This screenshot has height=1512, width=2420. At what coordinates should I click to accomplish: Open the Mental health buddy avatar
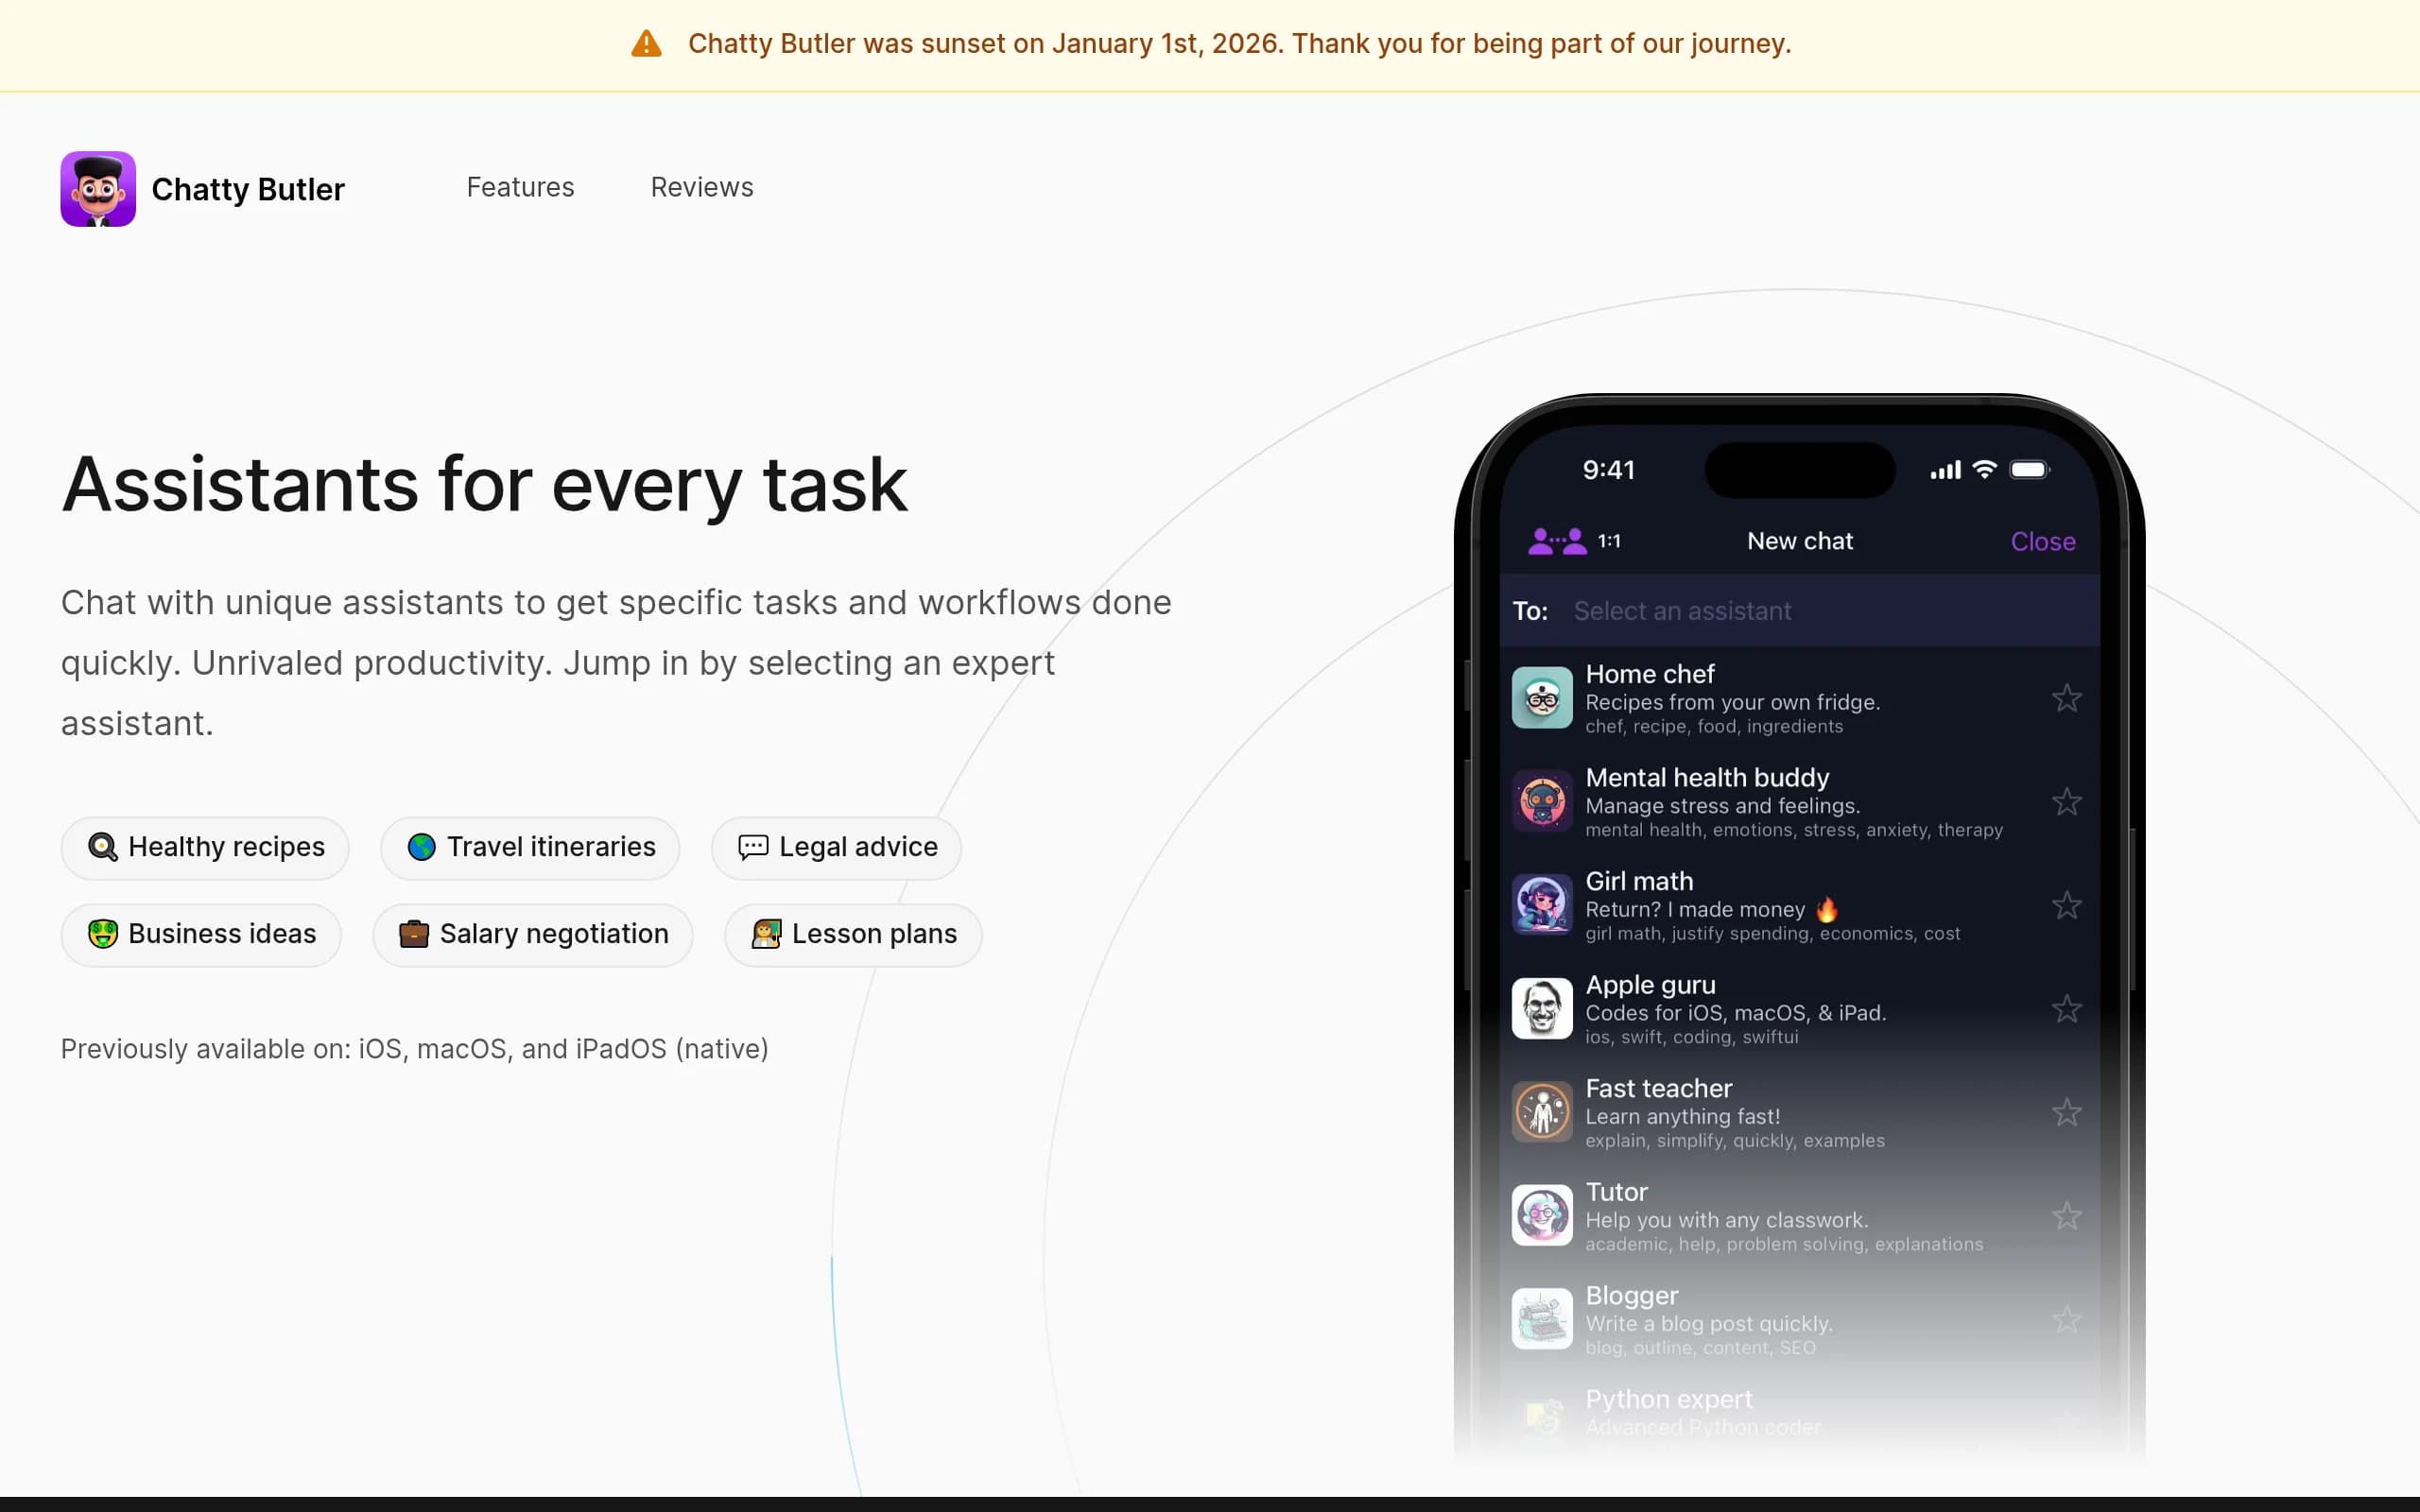tap(1542, 801)
